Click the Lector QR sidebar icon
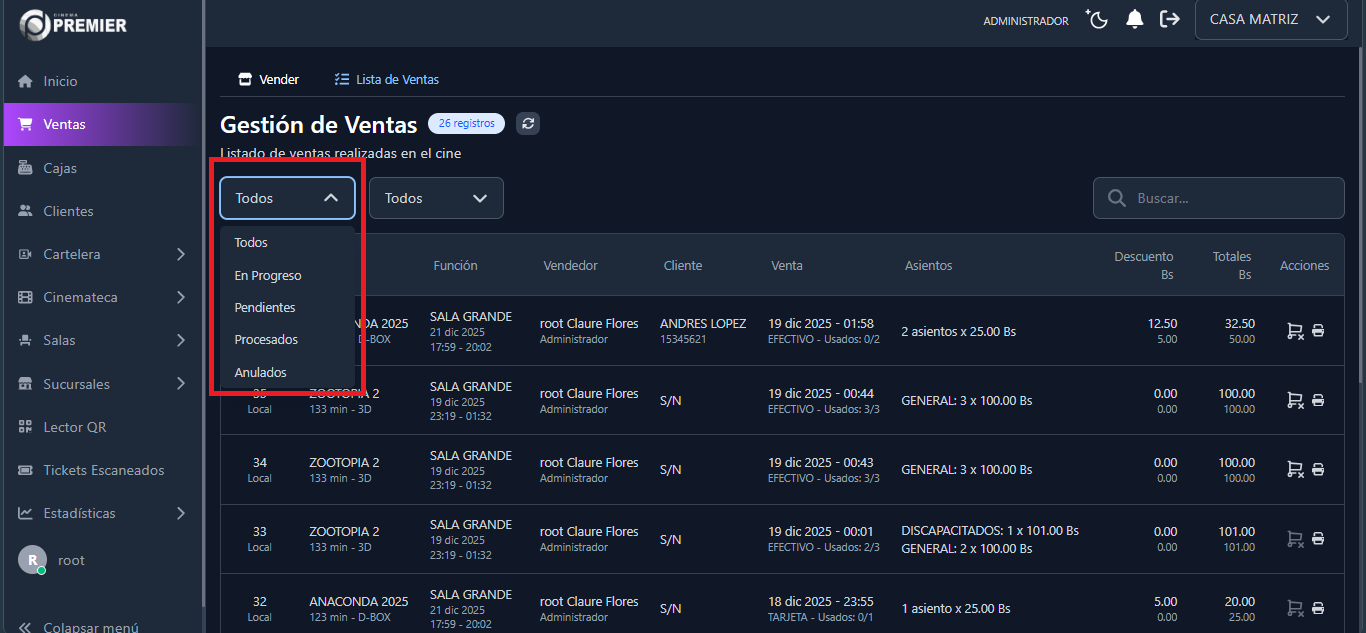 click(x=26, y=427)
